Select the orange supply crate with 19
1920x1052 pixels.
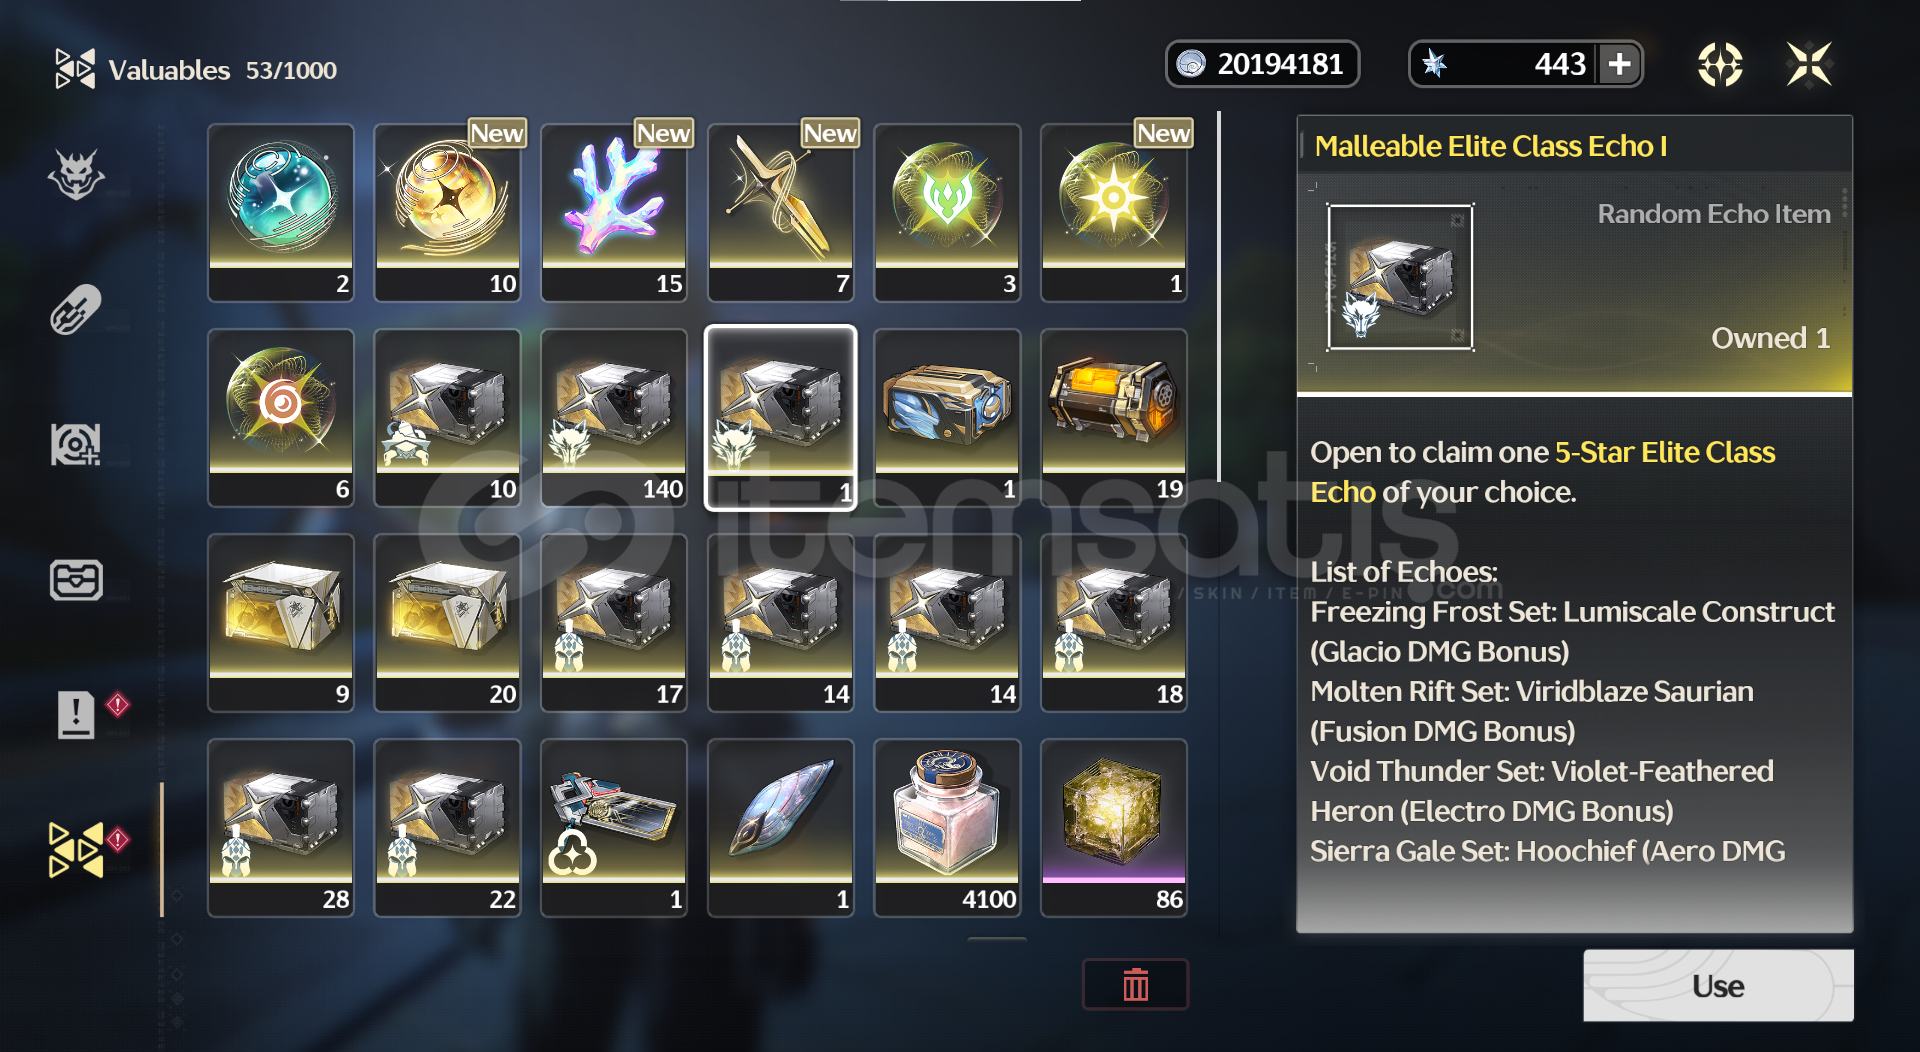pyautogui.click(x=1114, y=417)
